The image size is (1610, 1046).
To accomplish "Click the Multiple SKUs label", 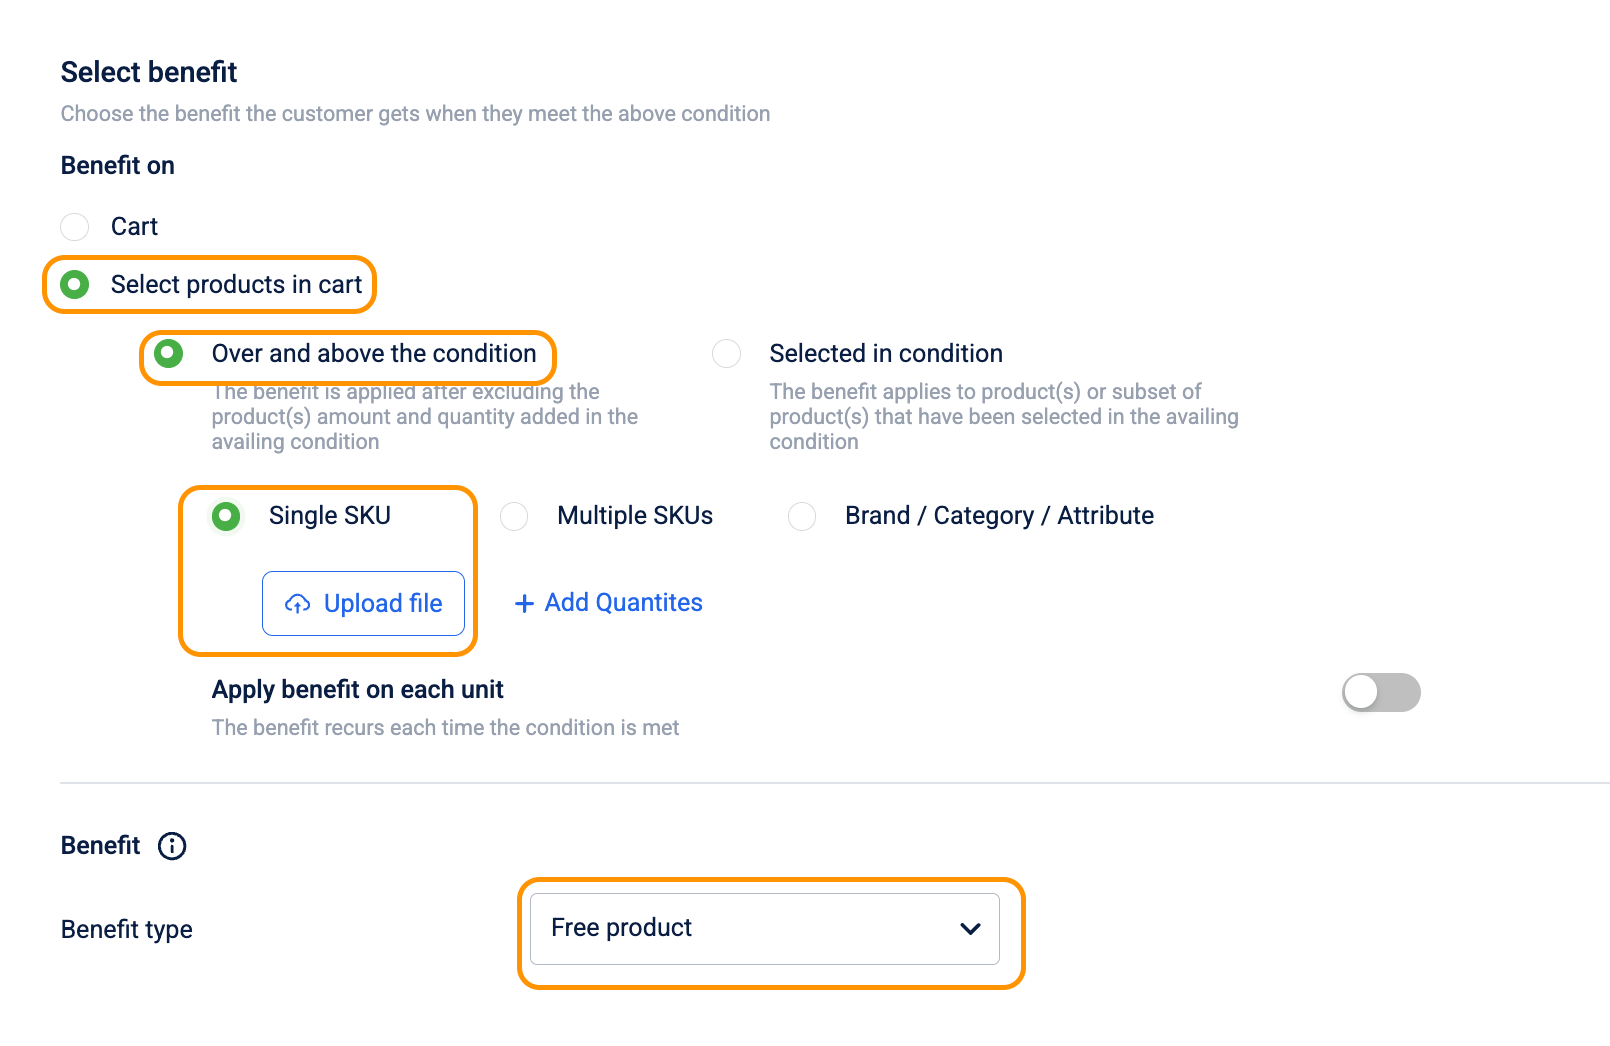I will 634,516.
